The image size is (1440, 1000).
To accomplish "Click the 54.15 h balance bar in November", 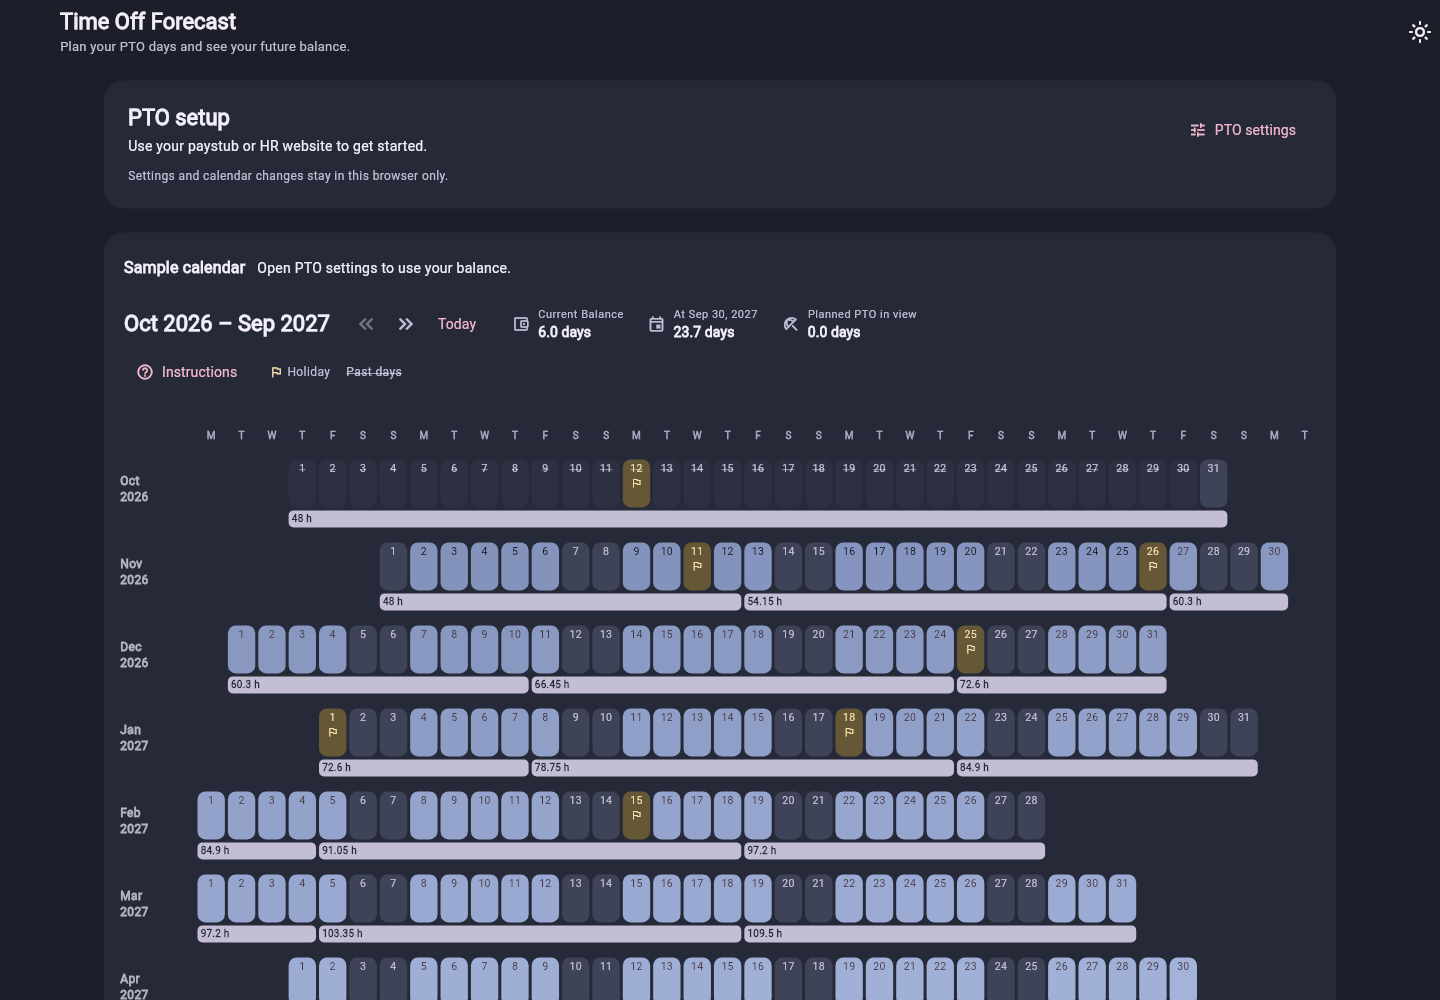I will [955, 602].
